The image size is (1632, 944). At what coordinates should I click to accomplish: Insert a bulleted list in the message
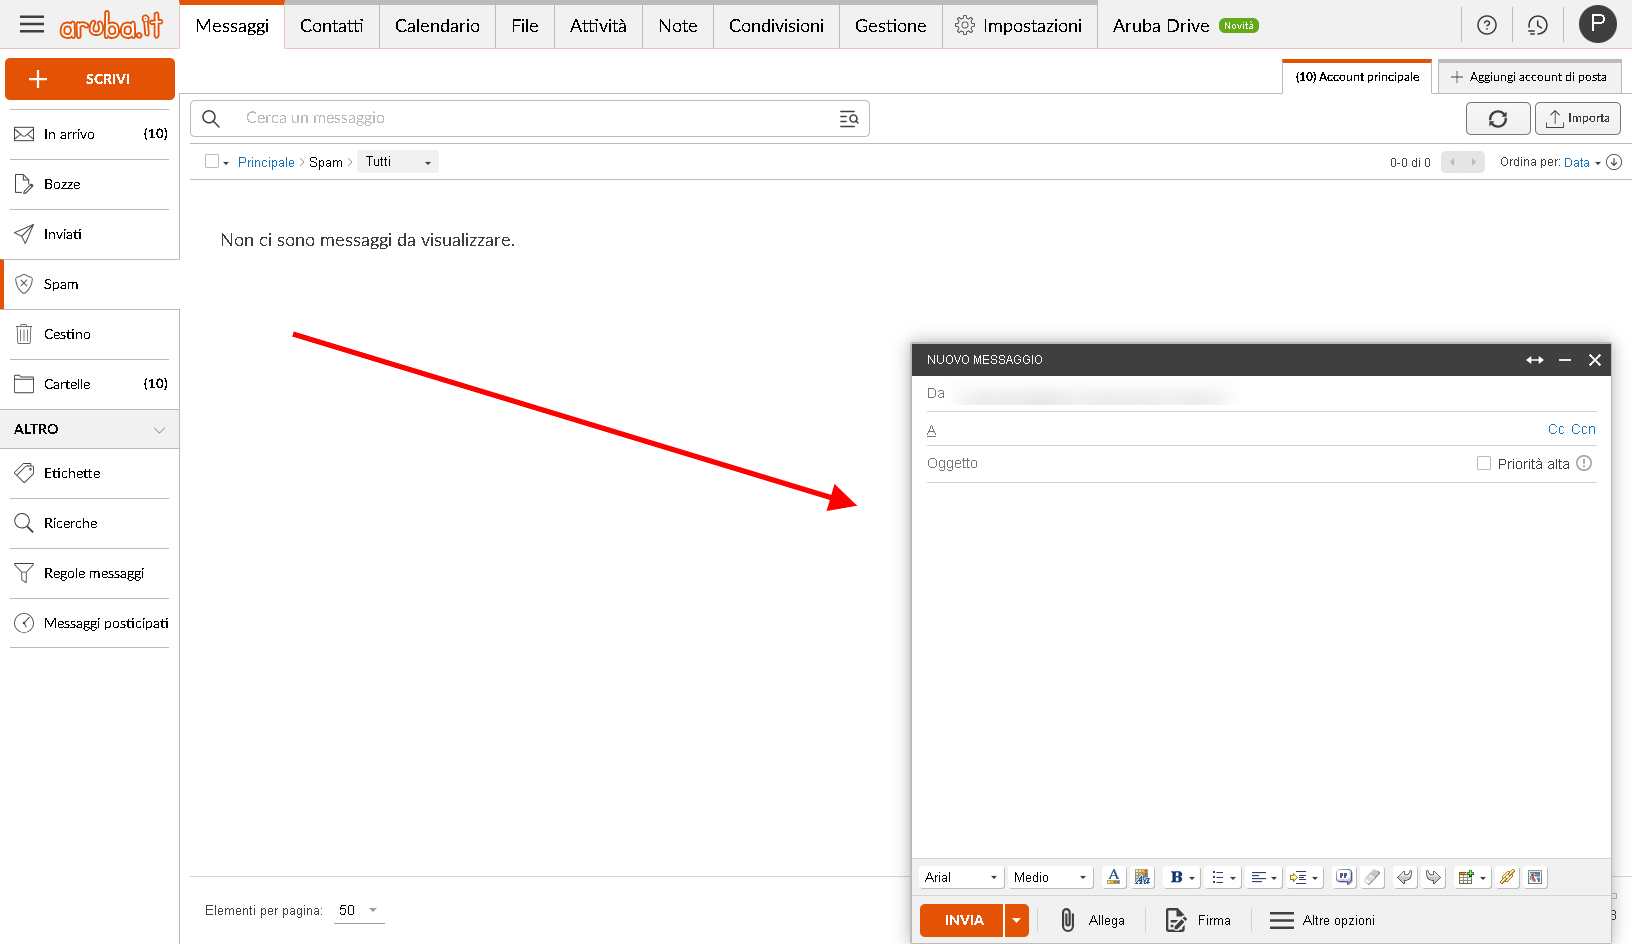1216,877
